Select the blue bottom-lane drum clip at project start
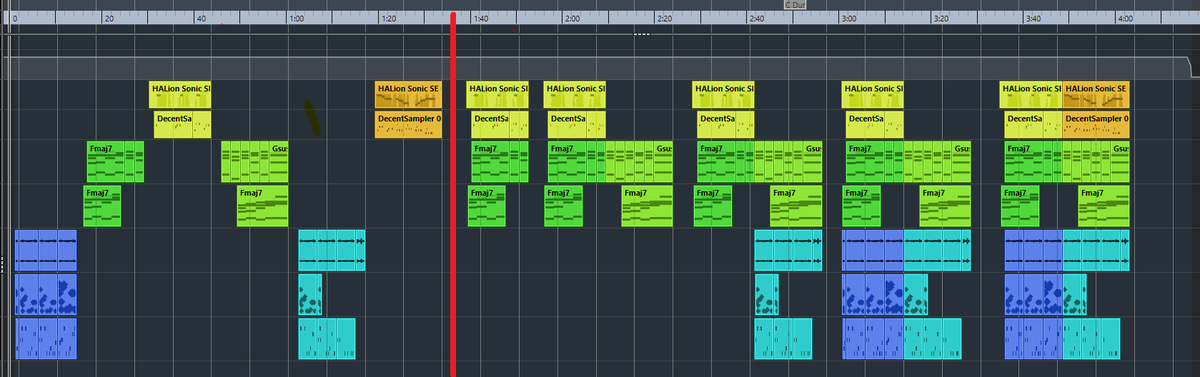 pyautogui.click(x=46, y=338)
